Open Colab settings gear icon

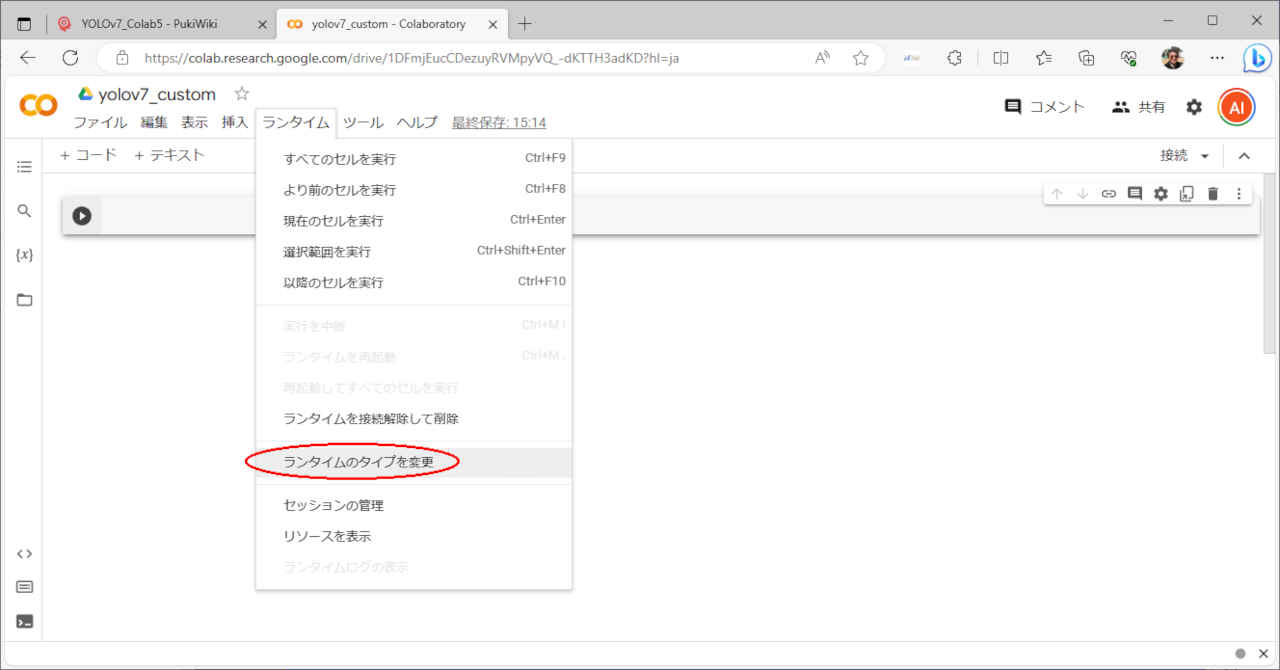1194,107
